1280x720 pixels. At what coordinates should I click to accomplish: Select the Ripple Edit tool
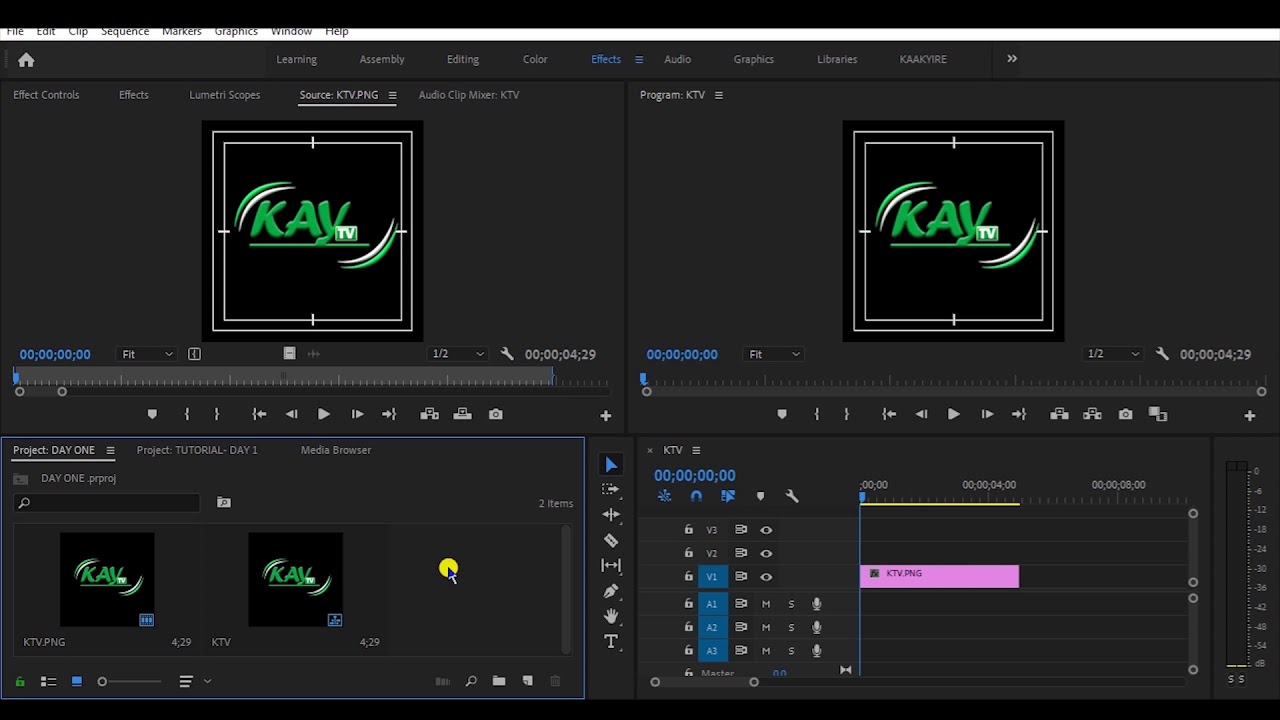pyautogui.click(x=611, y=514)
